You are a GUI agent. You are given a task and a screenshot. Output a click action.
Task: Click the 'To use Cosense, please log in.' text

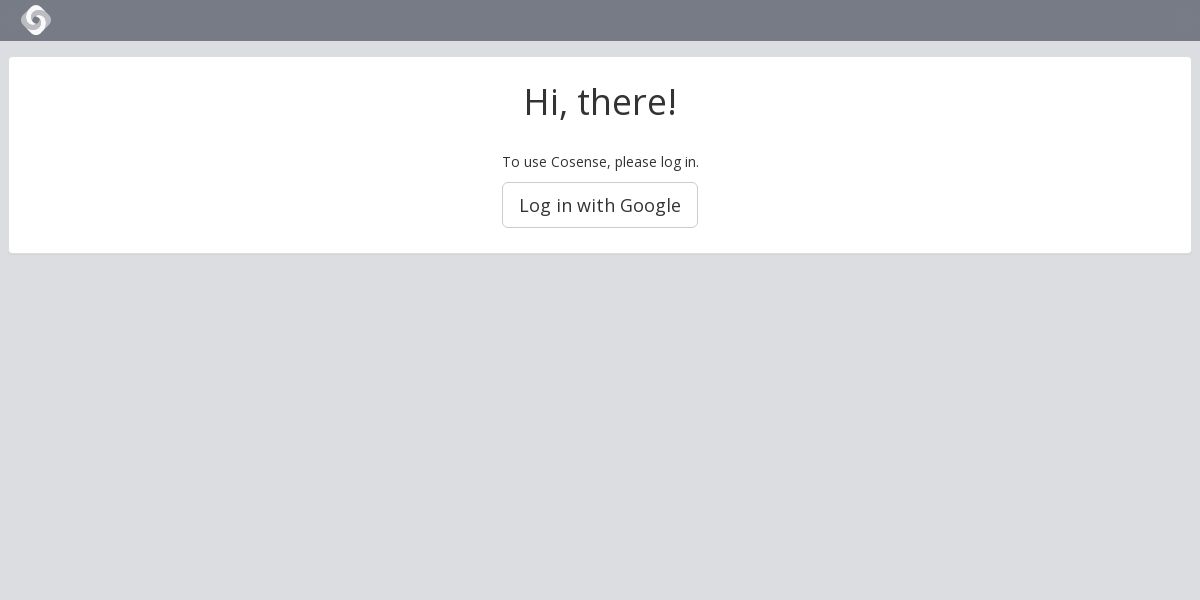[600, 162]
